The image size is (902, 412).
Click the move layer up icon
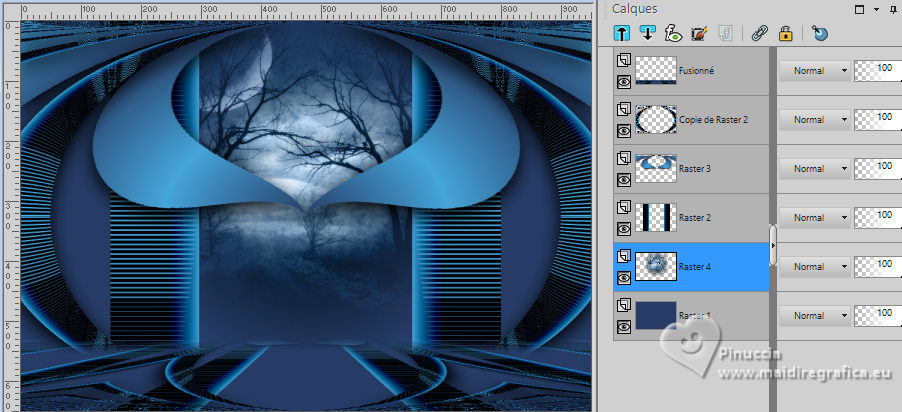[x=621, y=34]
